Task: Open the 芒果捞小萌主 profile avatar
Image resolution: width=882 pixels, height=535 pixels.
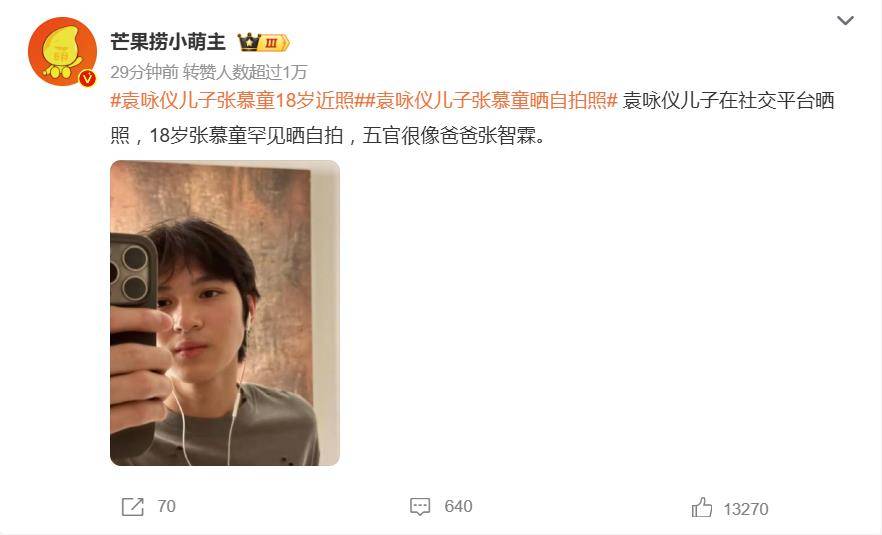Action: point(62,51)
